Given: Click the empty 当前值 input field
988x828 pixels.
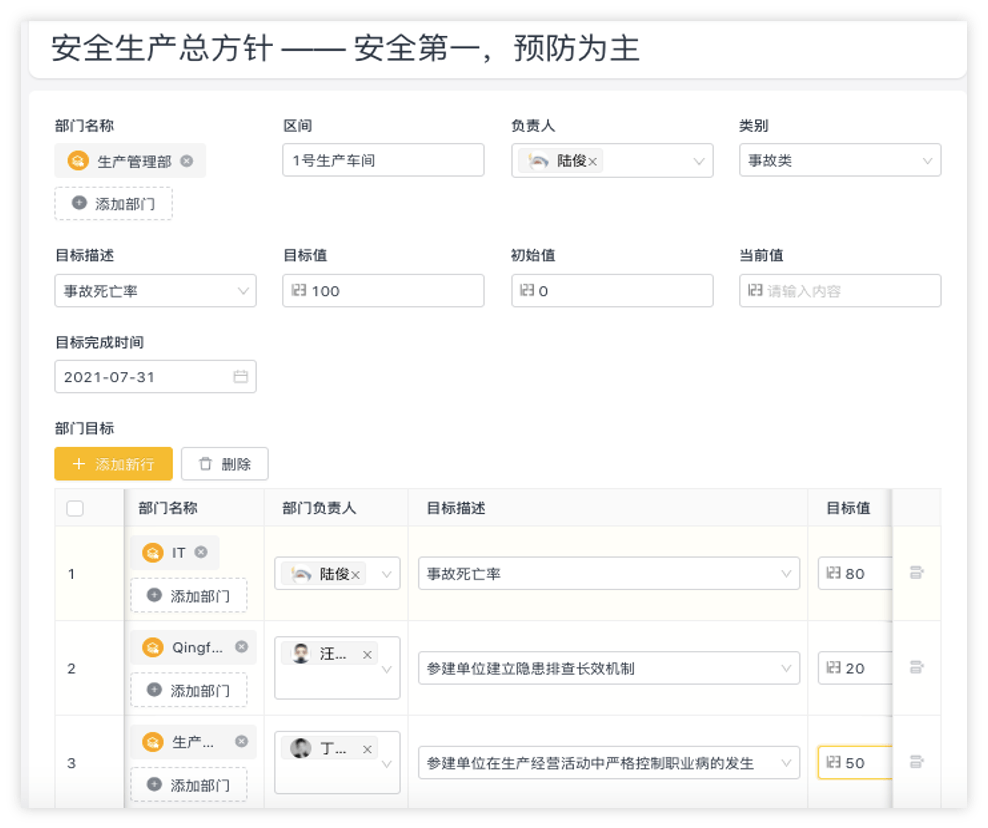Looking at the screenshot, I should click(840, 291).
